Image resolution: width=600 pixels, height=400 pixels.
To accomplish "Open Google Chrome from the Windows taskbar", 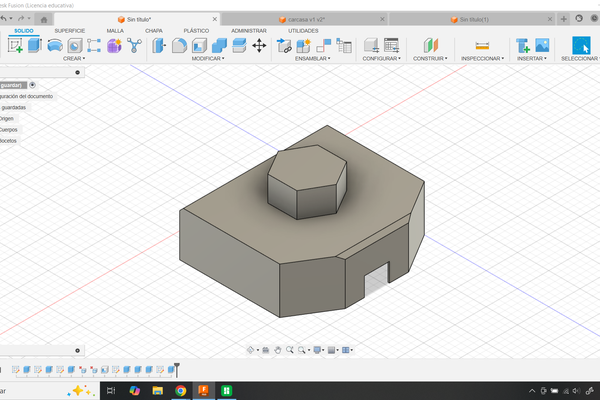I will click(180, 390).
